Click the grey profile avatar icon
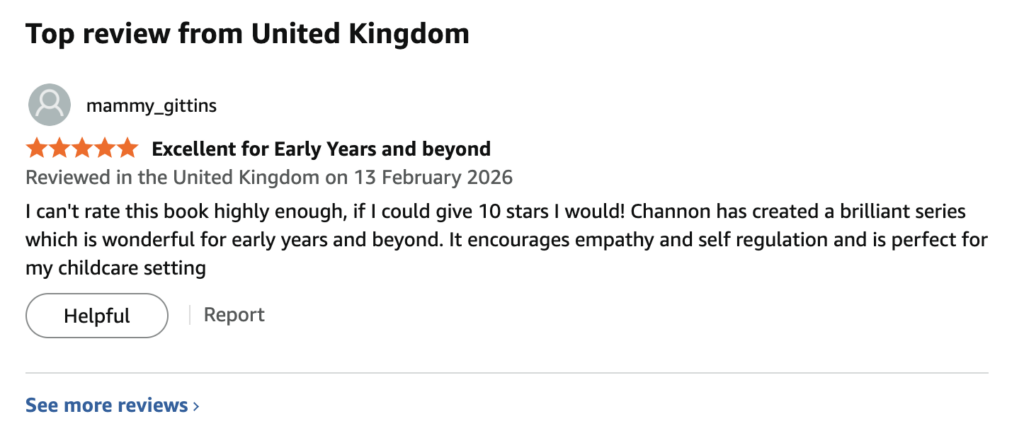The width and height of the screenshot is (1024, 443). click(49, 105)
